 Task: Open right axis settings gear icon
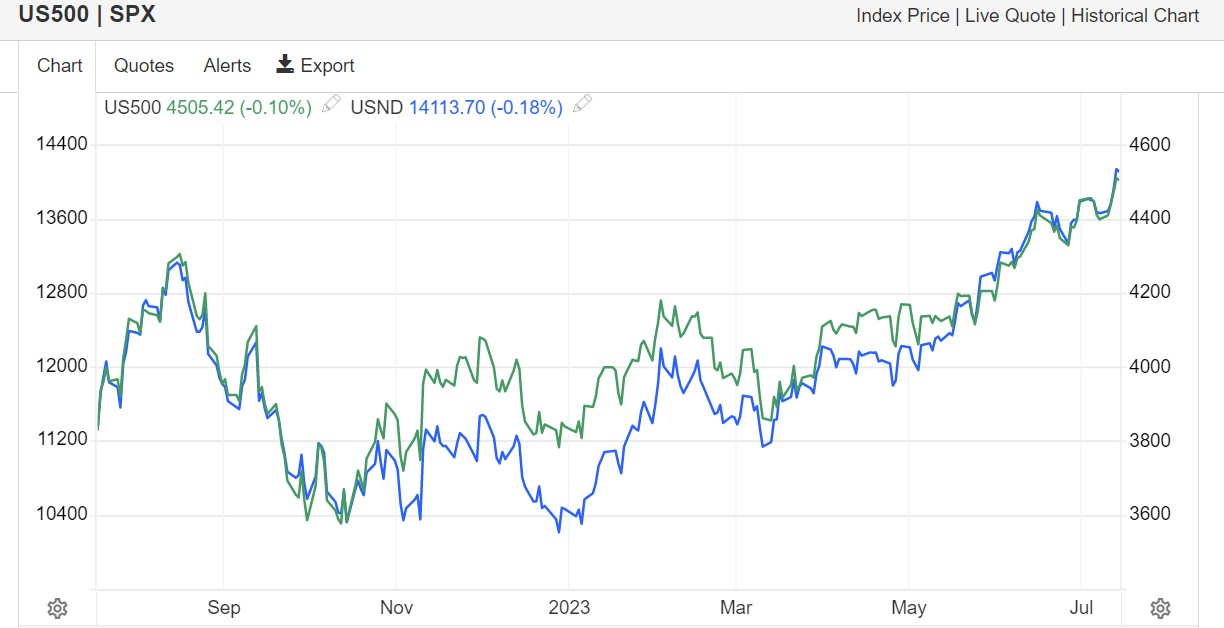(x=1160, y=608)
